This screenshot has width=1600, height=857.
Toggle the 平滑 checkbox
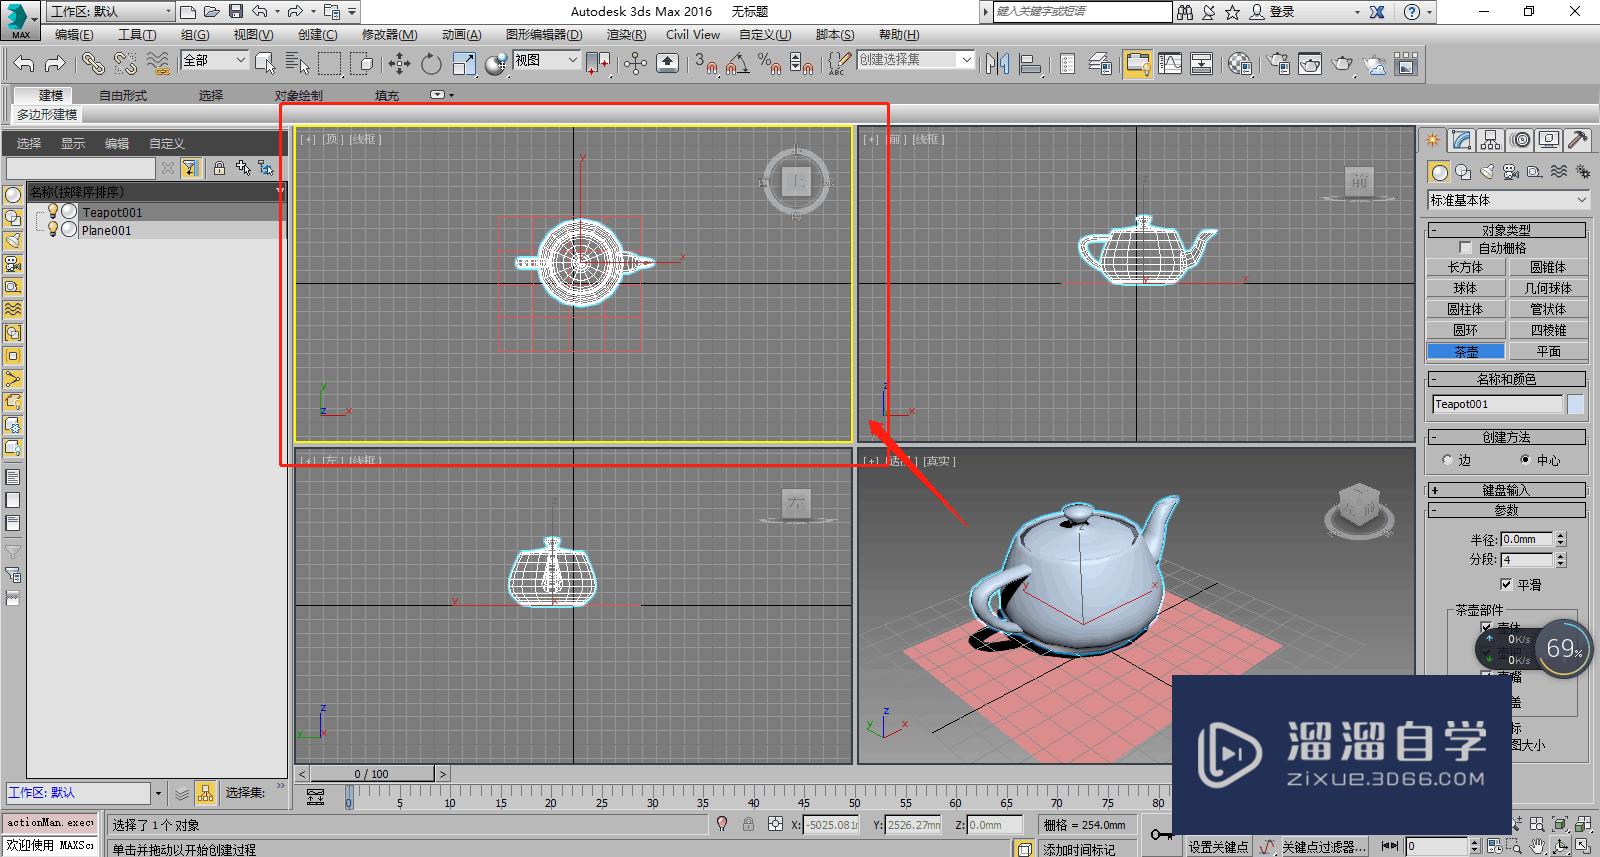1506,584
